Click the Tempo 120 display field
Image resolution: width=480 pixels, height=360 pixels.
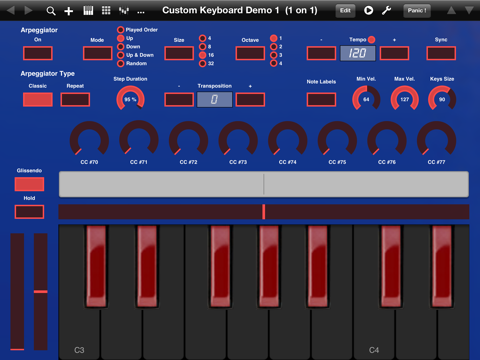click(358, 53)
